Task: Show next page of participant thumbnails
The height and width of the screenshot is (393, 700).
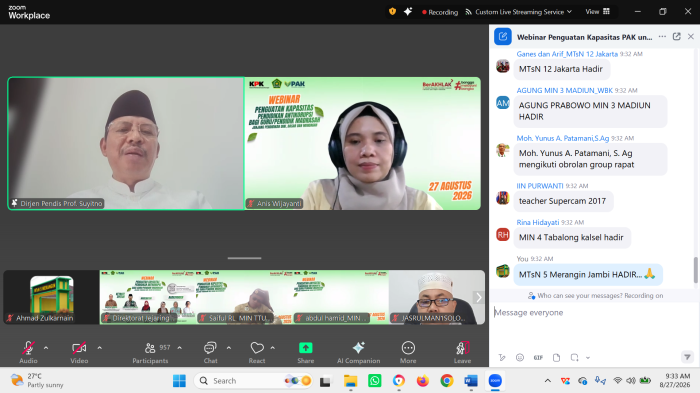Action: pos(479,297)
